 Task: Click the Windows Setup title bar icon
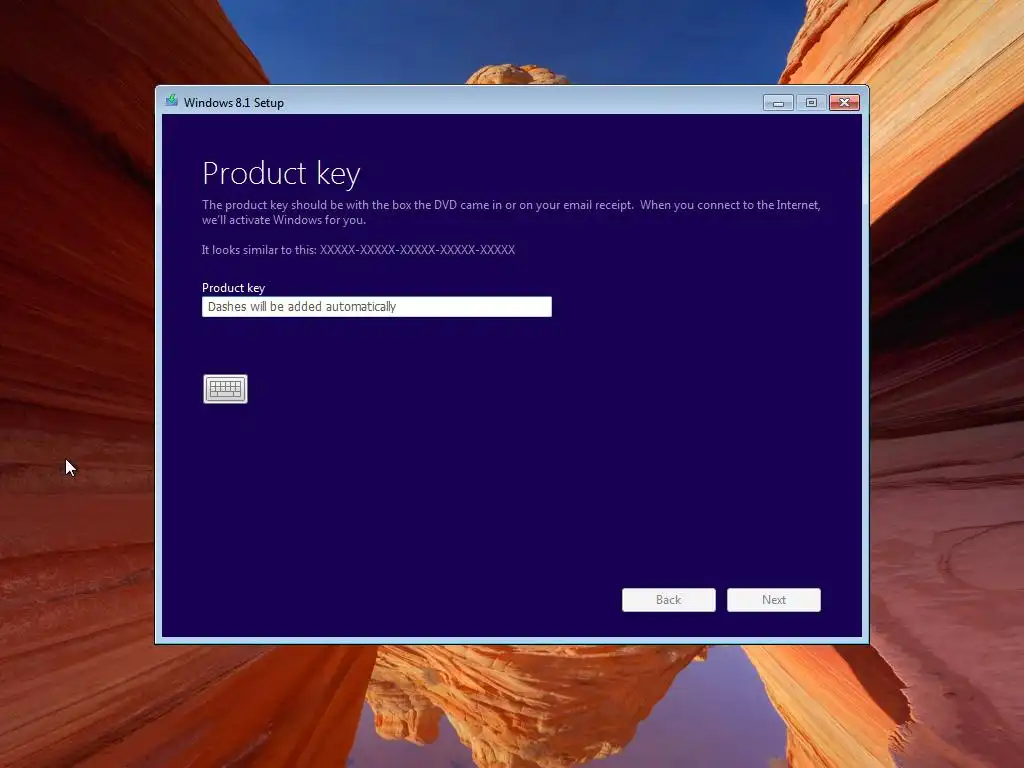(x=172, y=101)
